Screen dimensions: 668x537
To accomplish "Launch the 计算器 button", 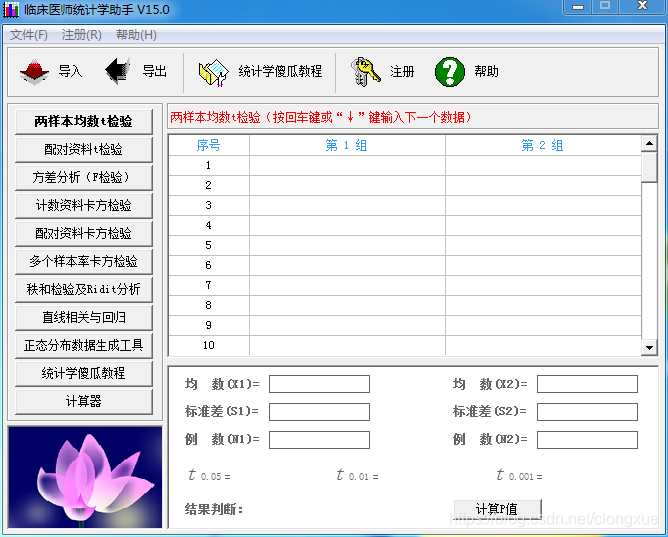I will coord(84,402).
